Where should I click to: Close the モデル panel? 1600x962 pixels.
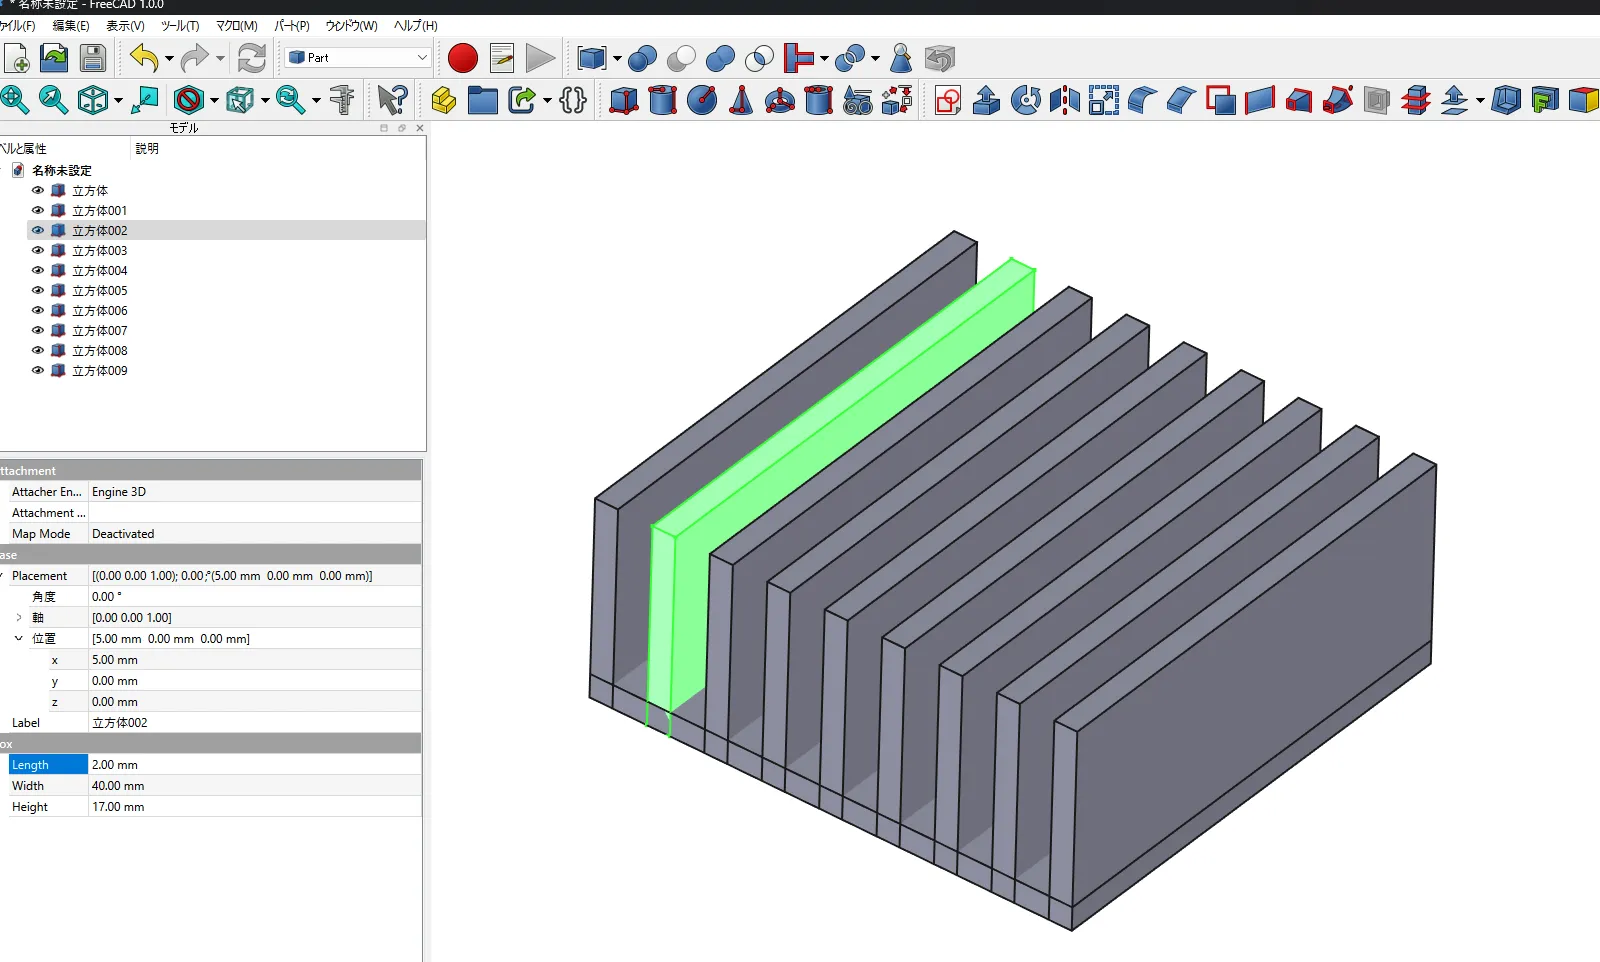(420, 128)
